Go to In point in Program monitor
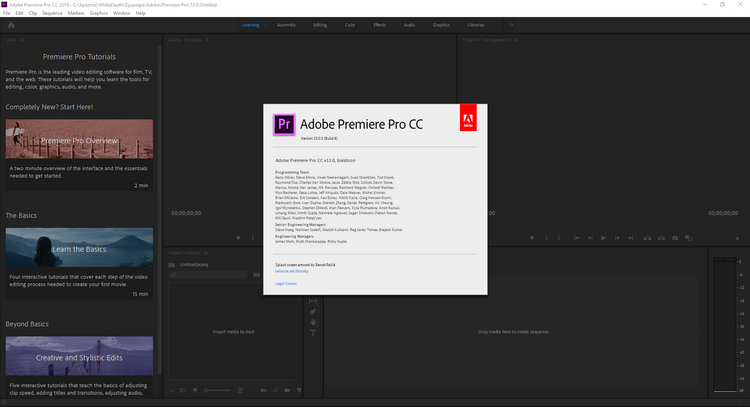 pos(577,238)
